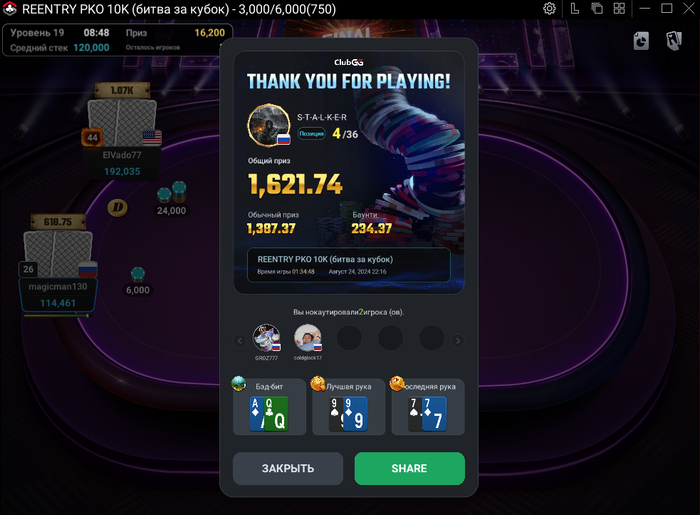Select cascade windows icon
The height and width of the screenshot is (515, 700).
597,8
